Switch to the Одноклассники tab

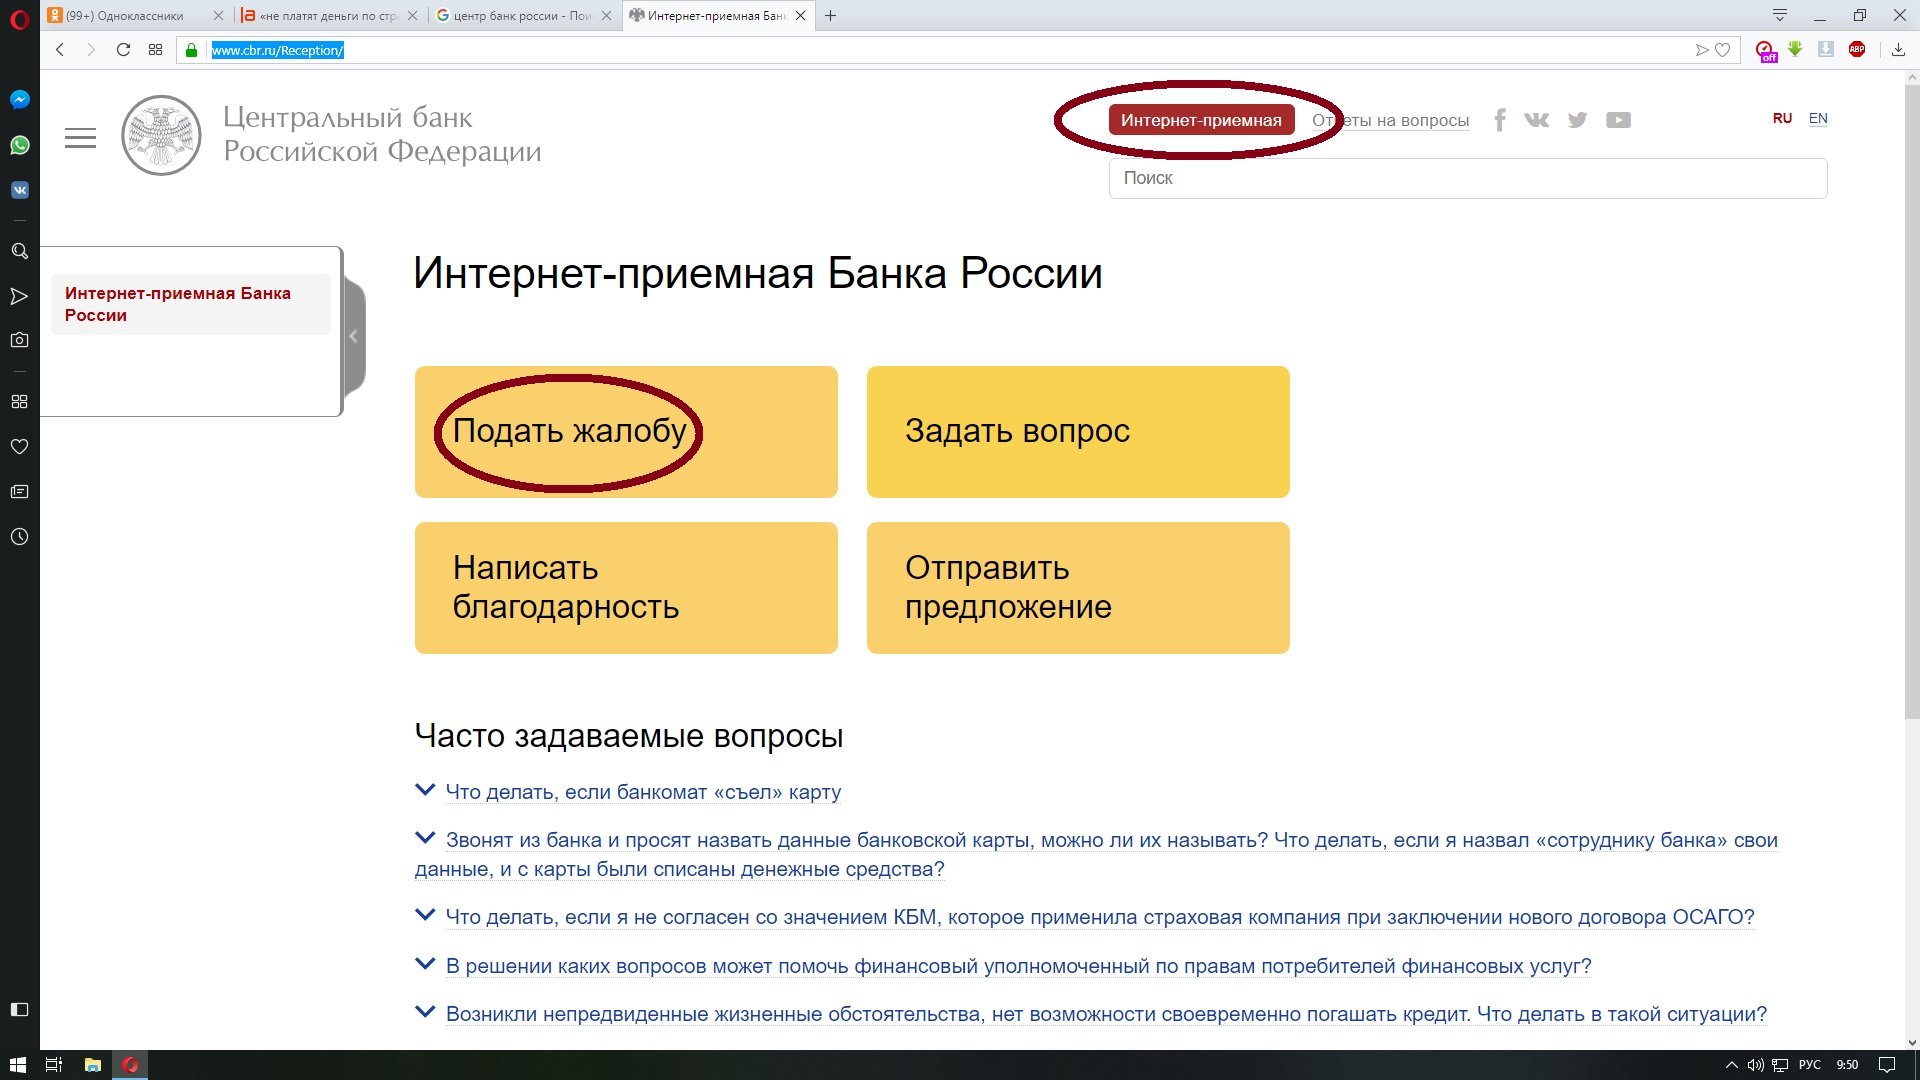click(x=125, y=16)
